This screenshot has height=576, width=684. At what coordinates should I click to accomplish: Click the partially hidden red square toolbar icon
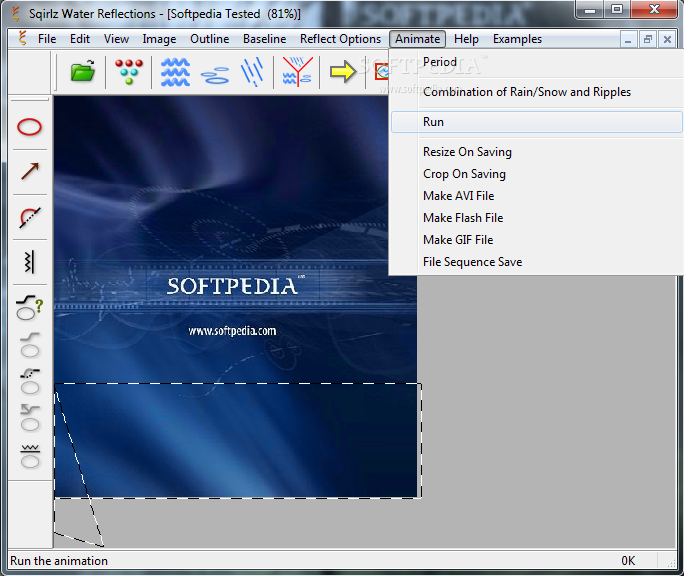point(382,72)
